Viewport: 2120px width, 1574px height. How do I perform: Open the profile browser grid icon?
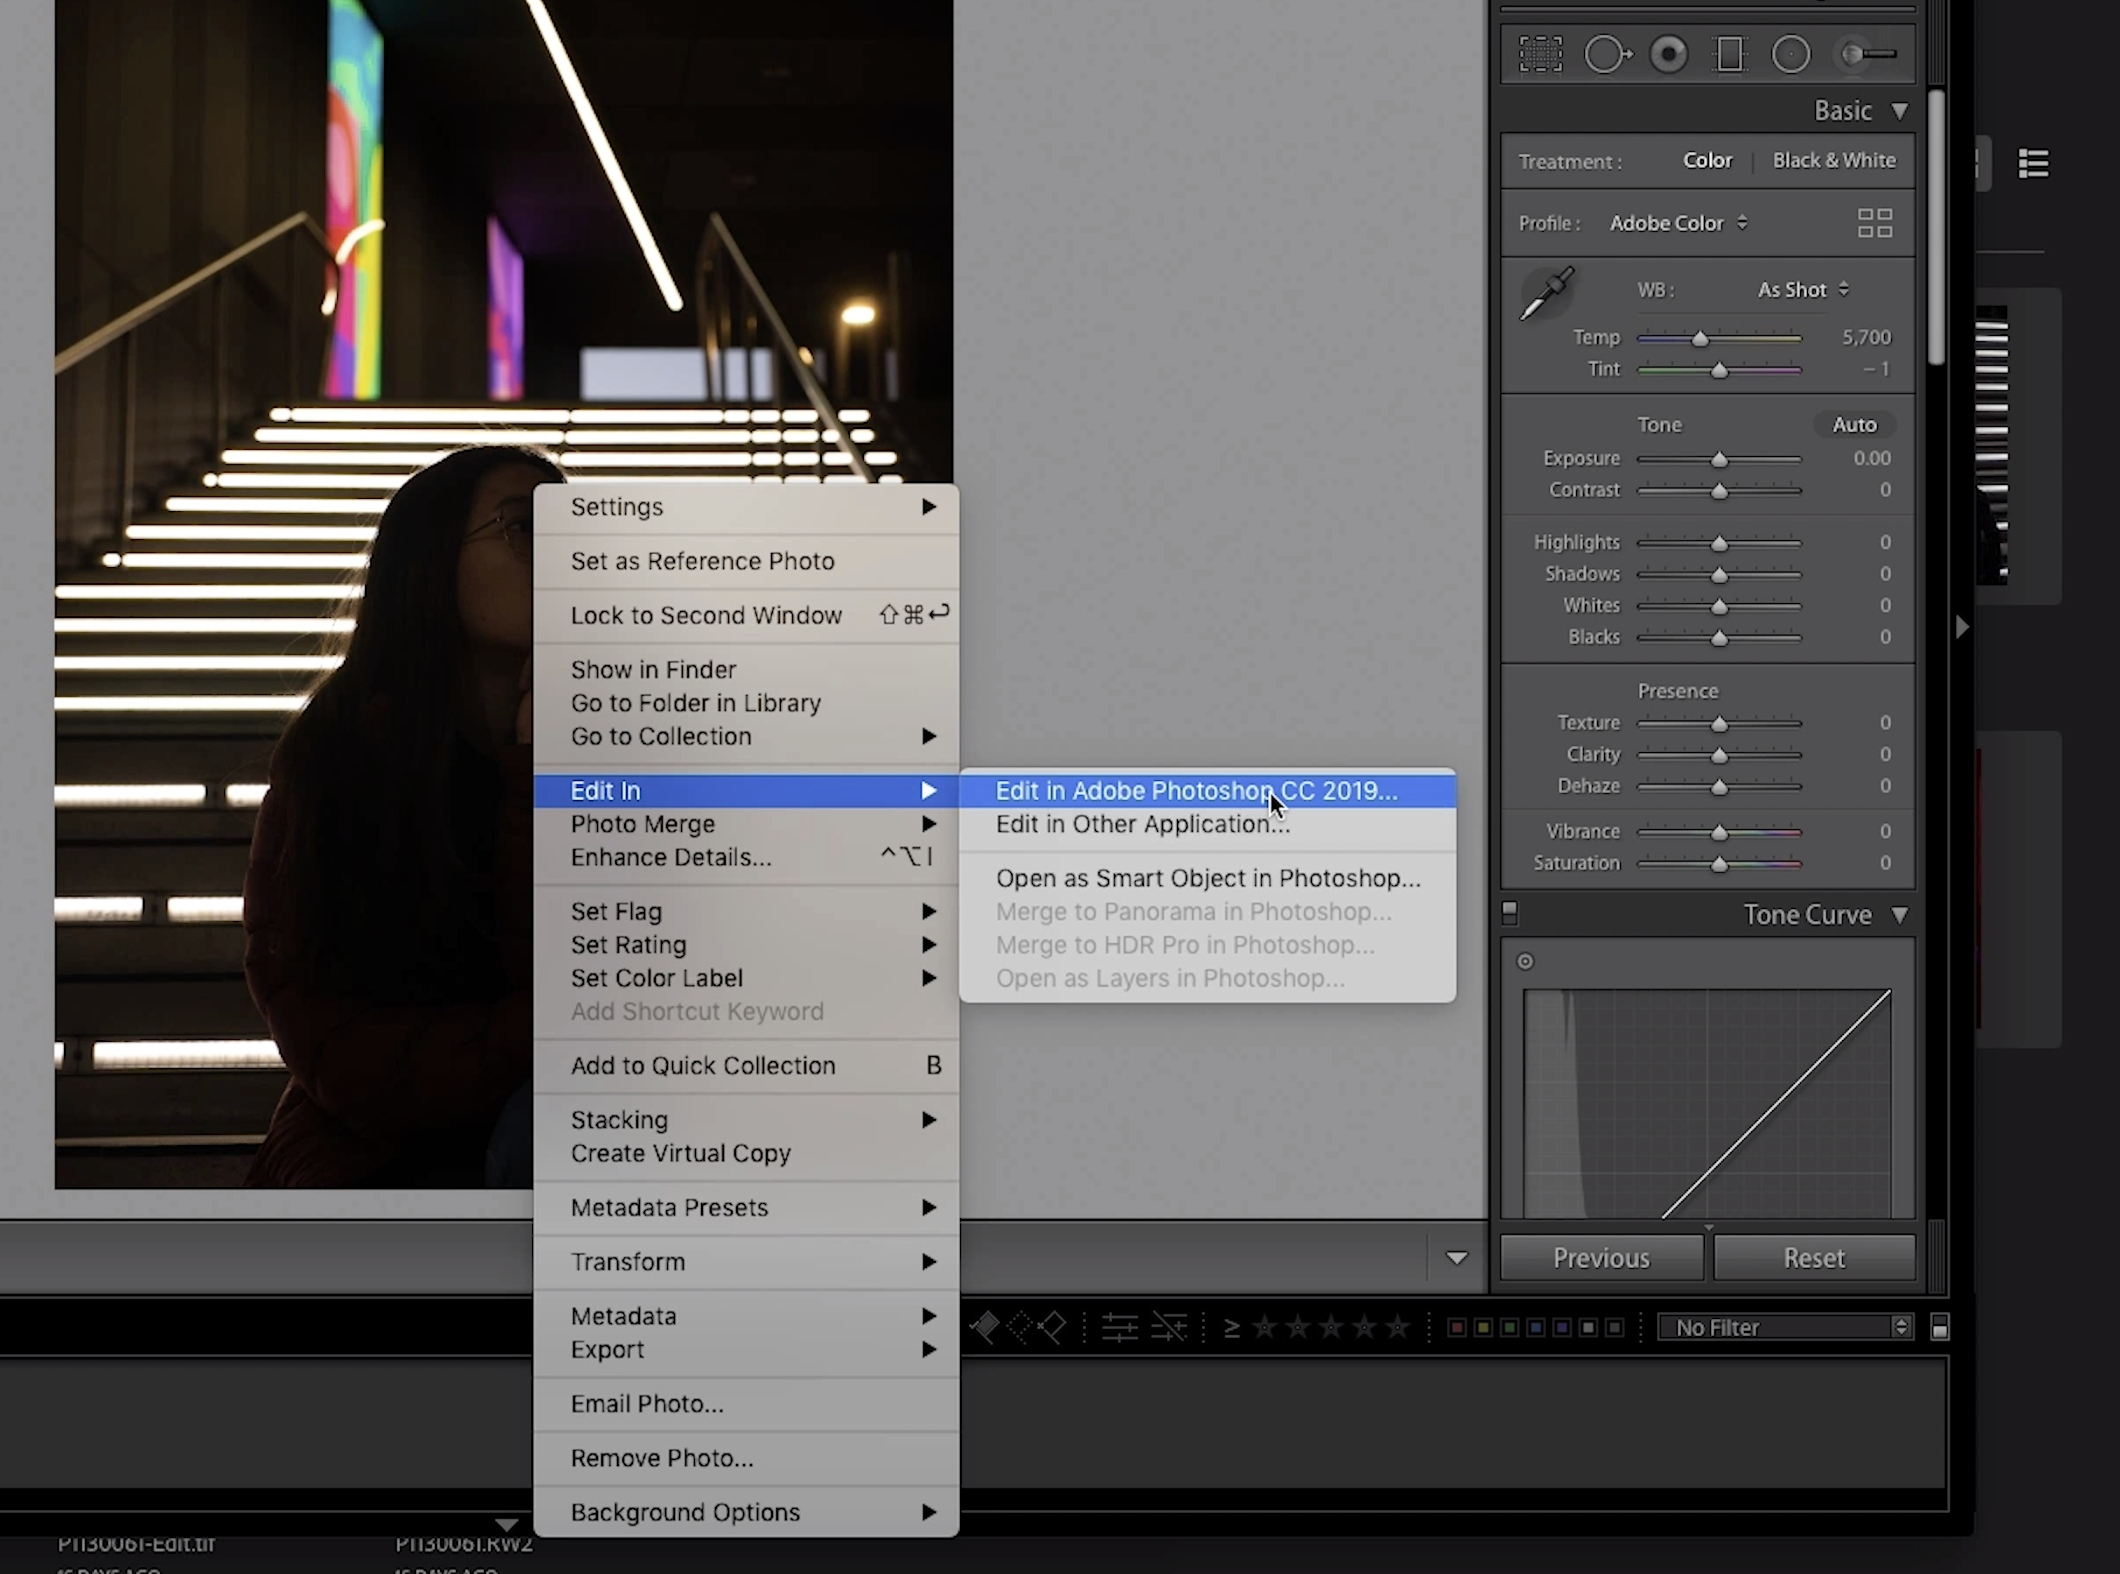pyautogui.click(x=1874, y=222)
